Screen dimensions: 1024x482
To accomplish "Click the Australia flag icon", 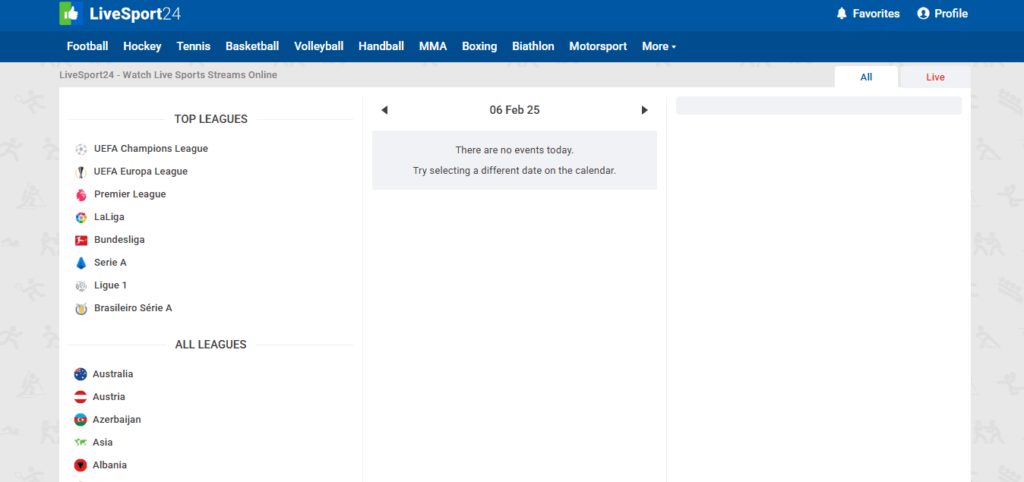I will coord(80,374).
